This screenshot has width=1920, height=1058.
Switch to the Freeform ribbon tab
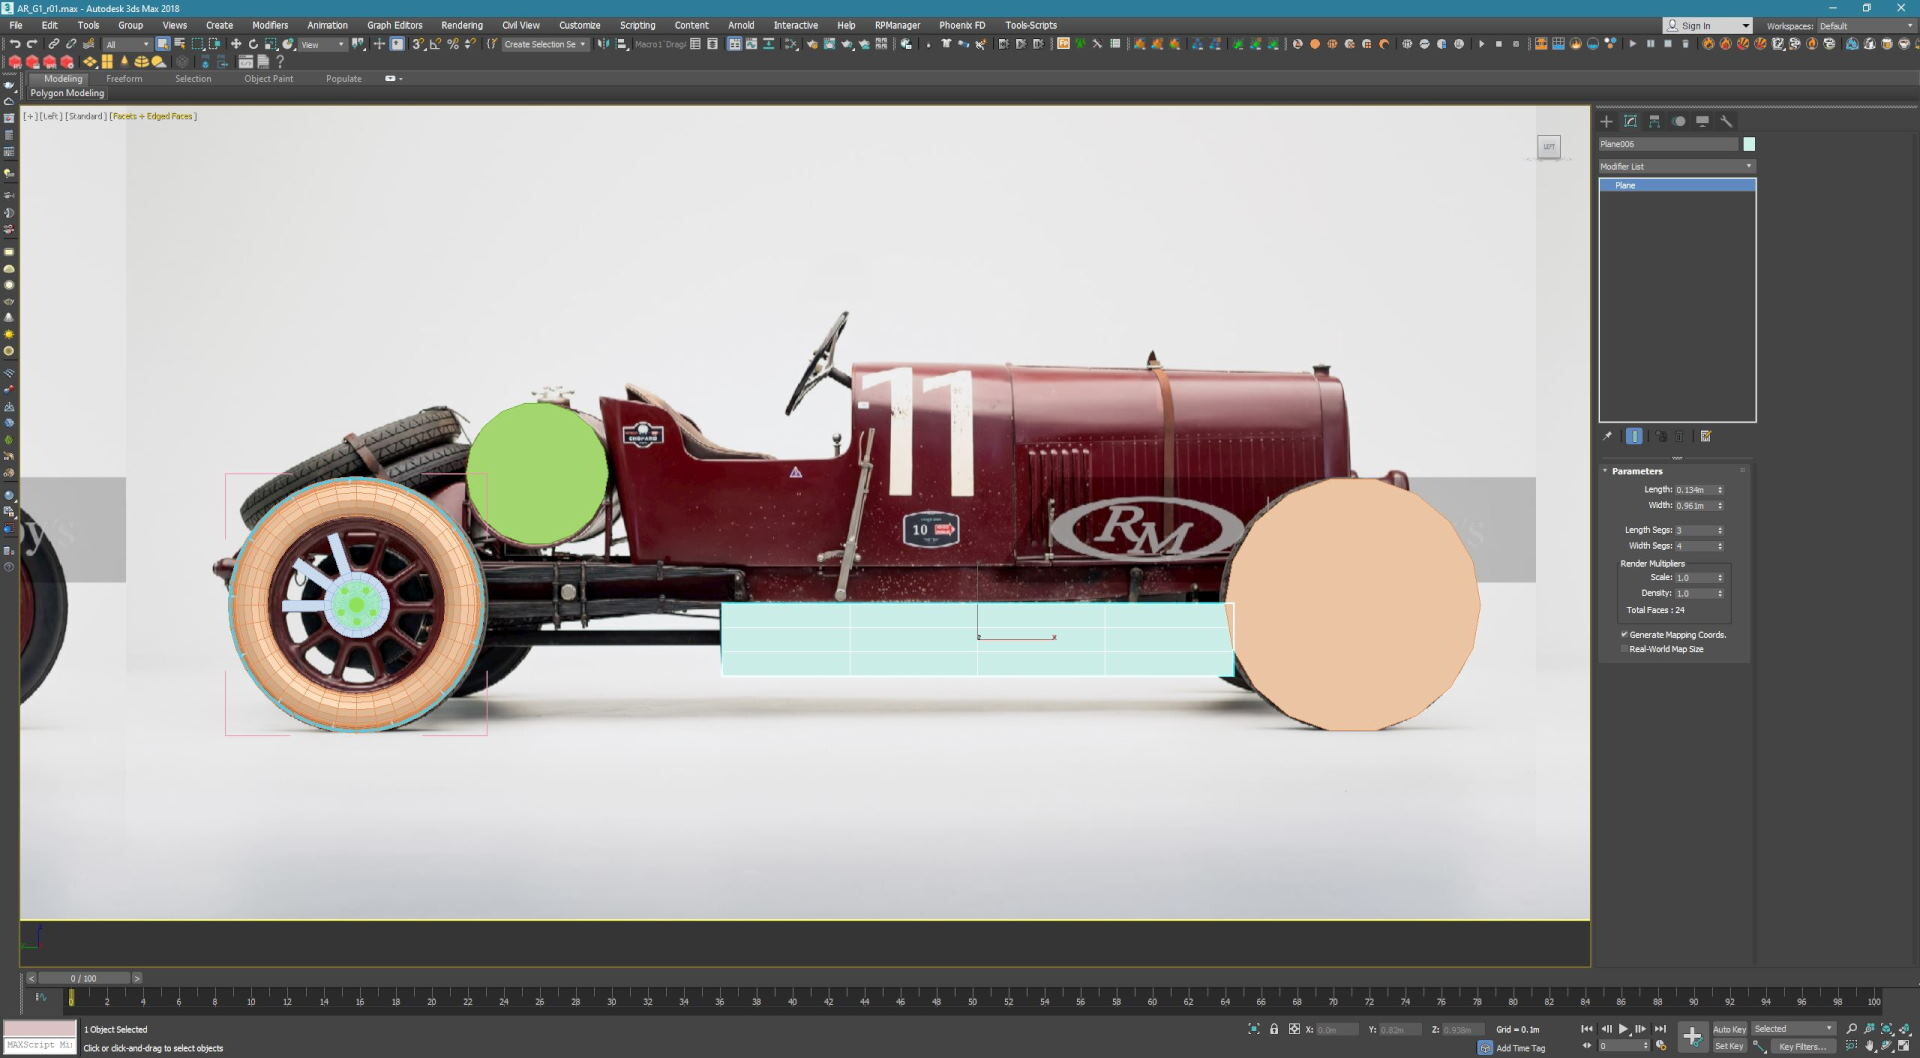124,79
